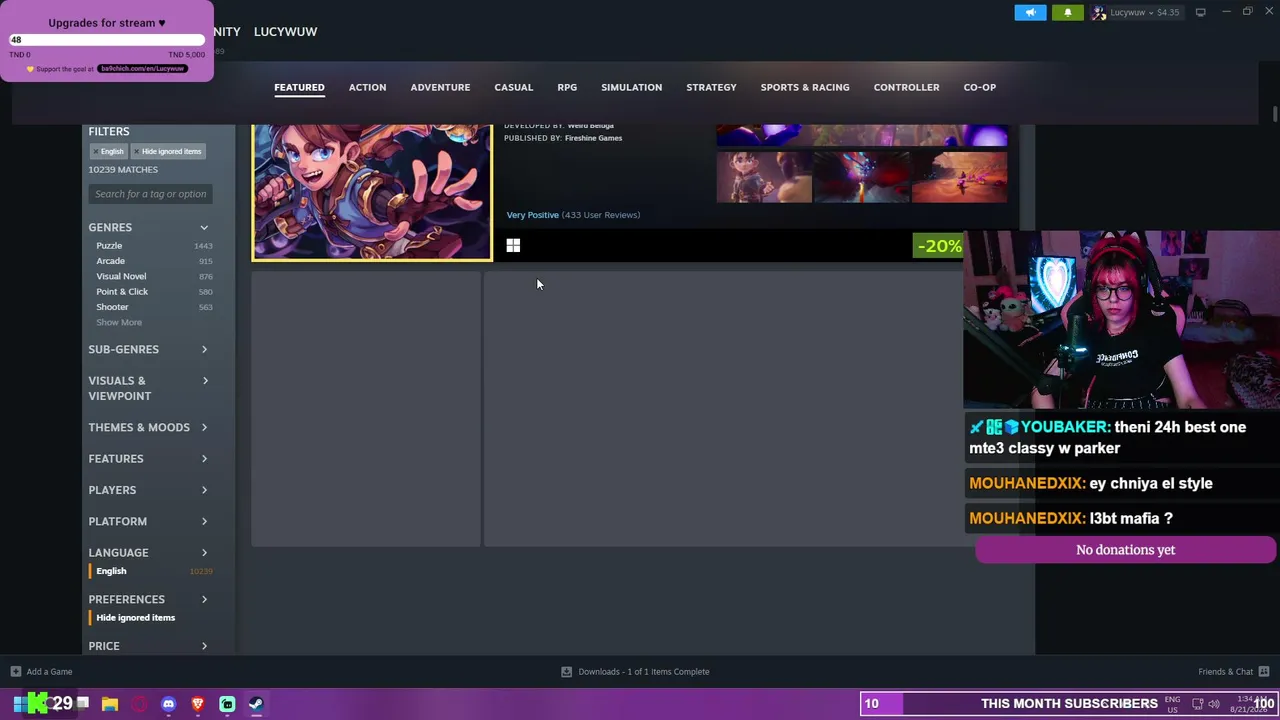Collapse the Preferences section

[150, 599]
